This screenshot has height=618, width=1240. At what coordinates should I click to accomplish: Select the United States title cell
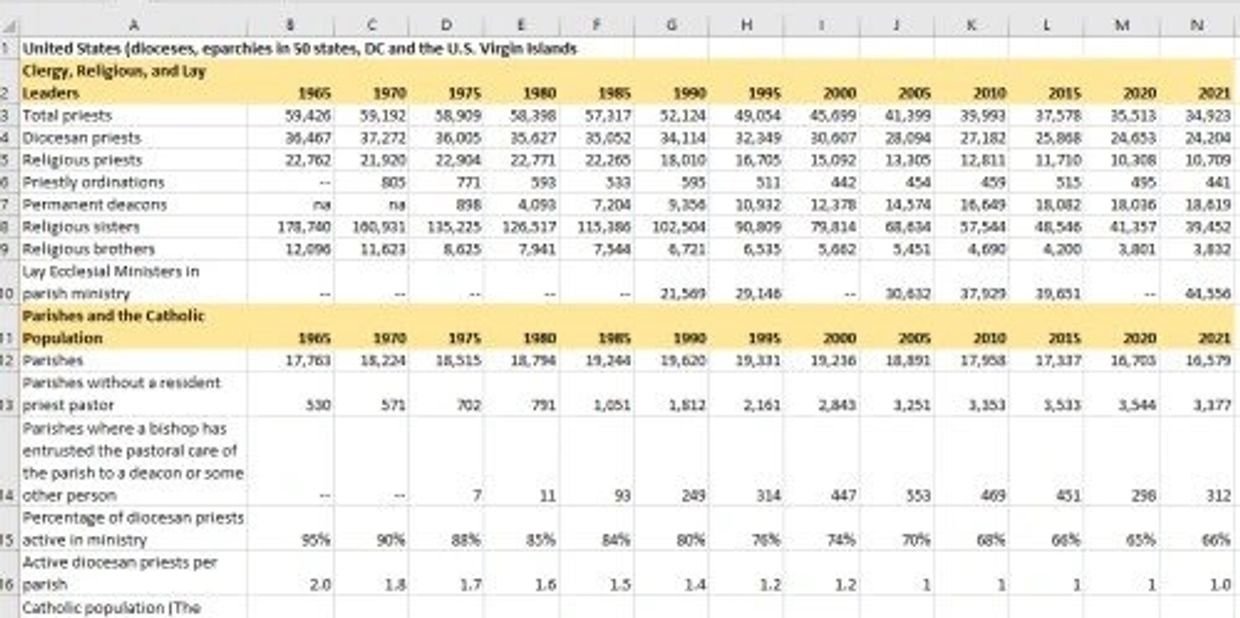pos(300,48)
